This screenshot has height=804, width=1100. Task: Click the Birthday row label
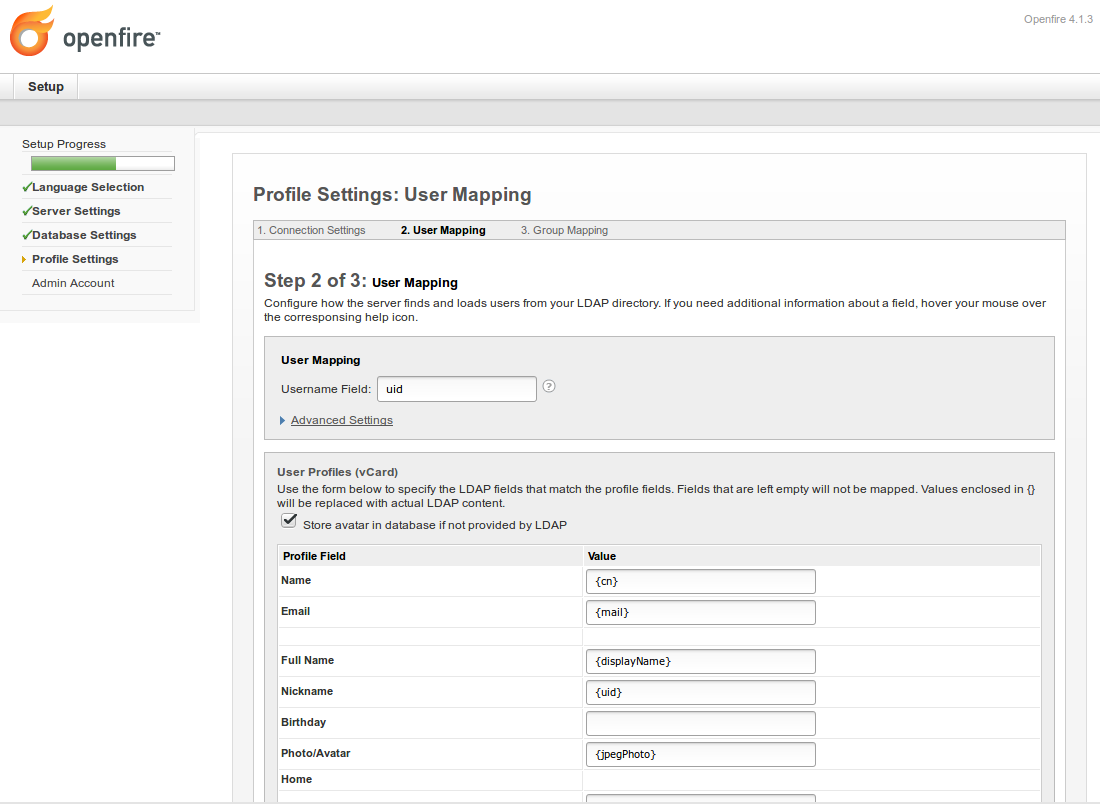tap(304, 722)
